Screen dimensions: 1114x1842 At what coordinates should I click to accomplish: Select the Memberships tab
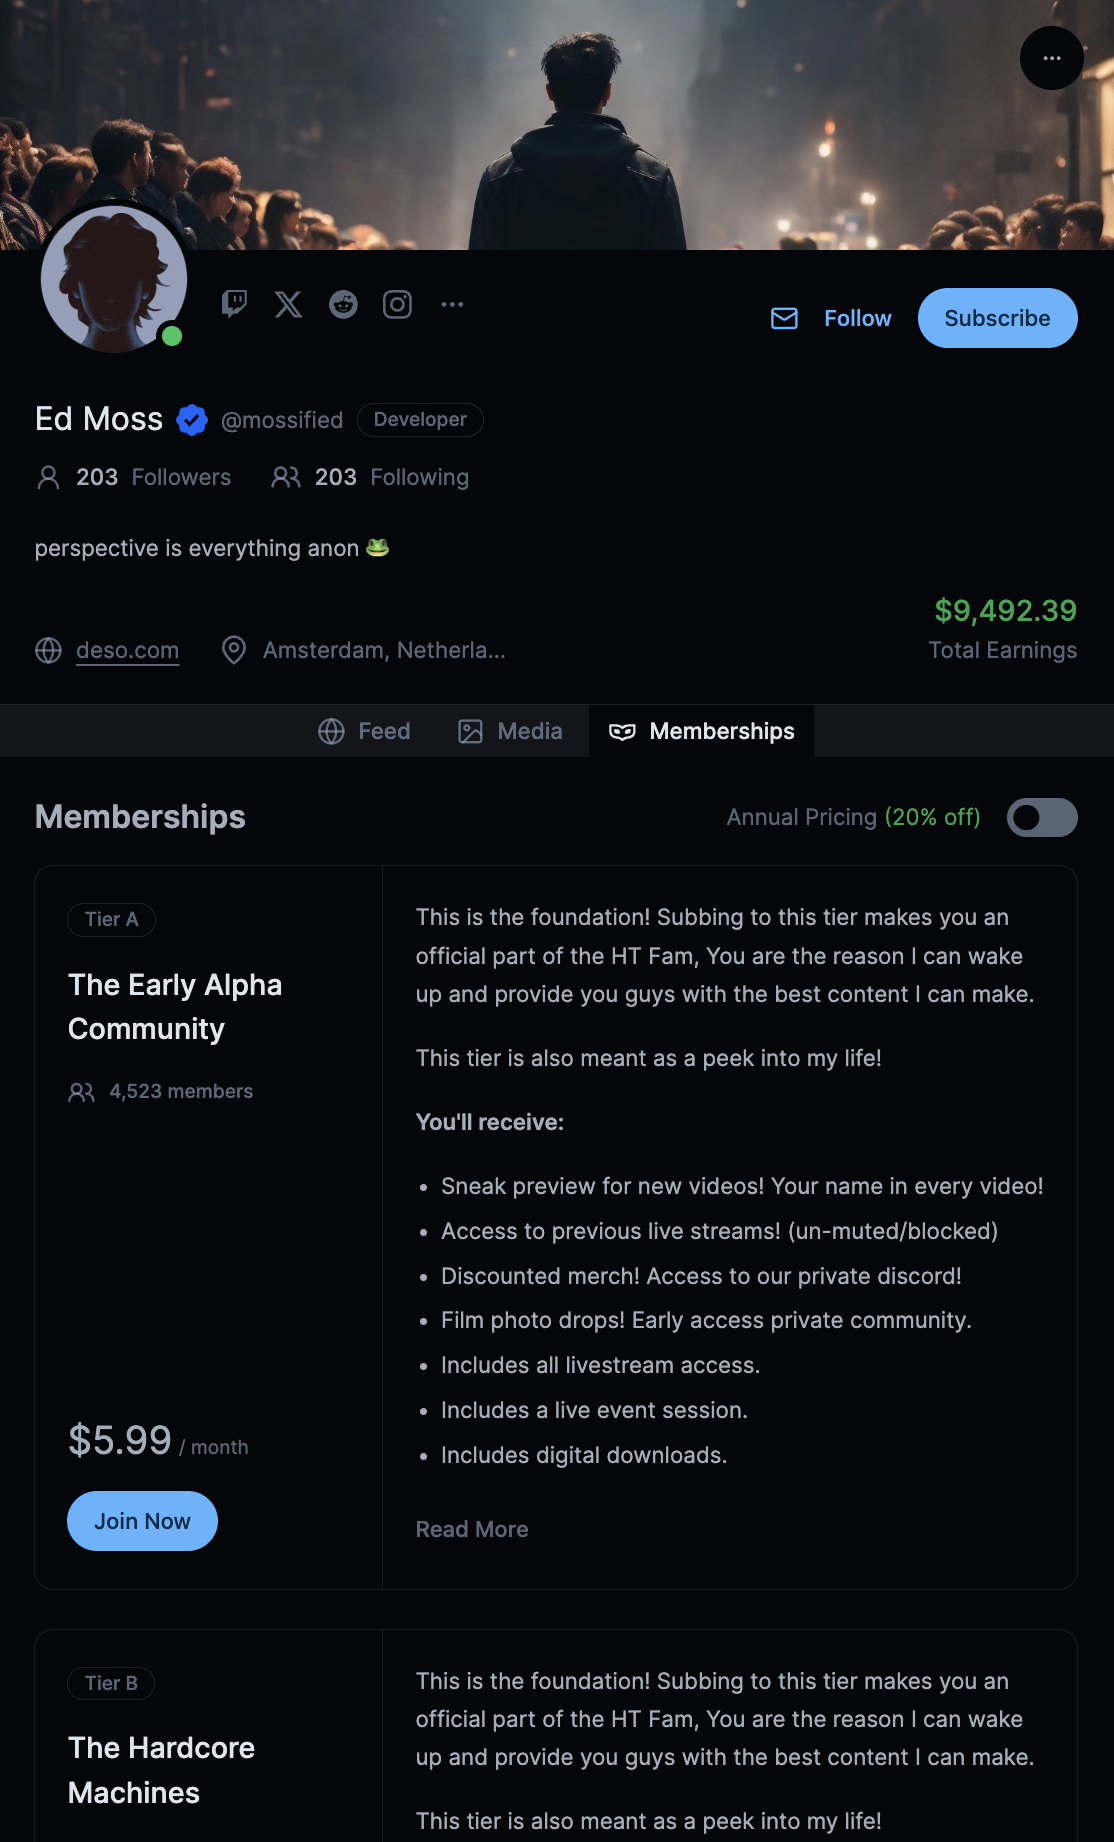point(701,731)
